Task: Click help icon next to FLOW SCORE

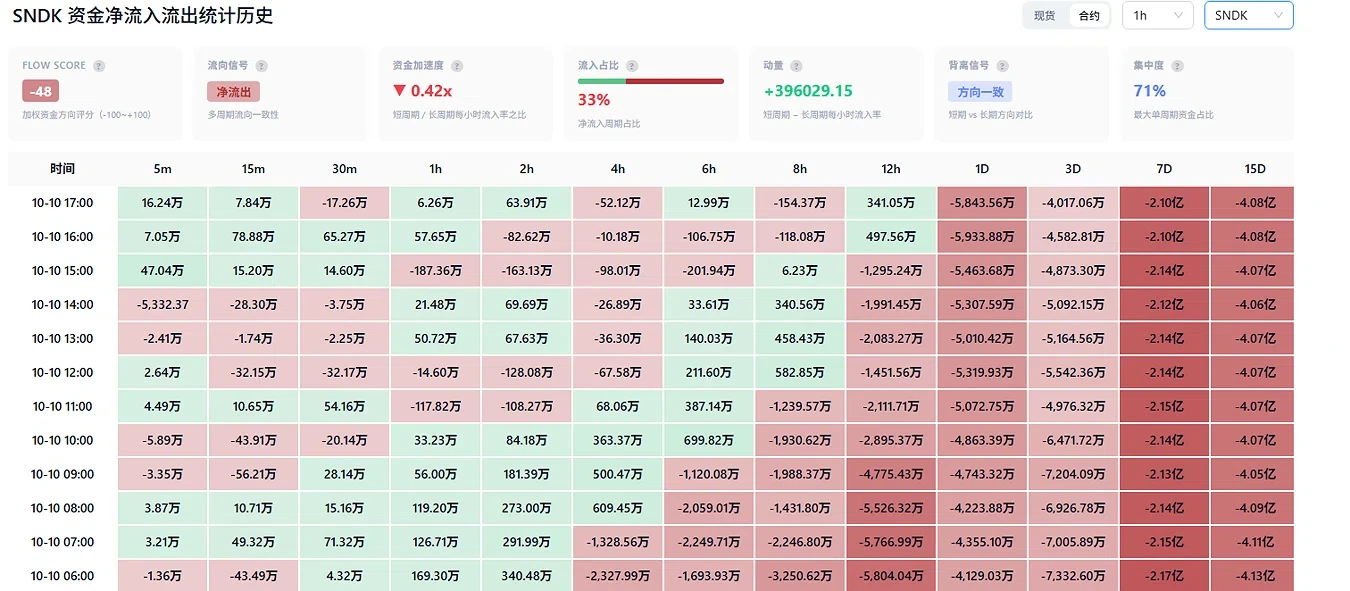Action: (x=99, y=66)
